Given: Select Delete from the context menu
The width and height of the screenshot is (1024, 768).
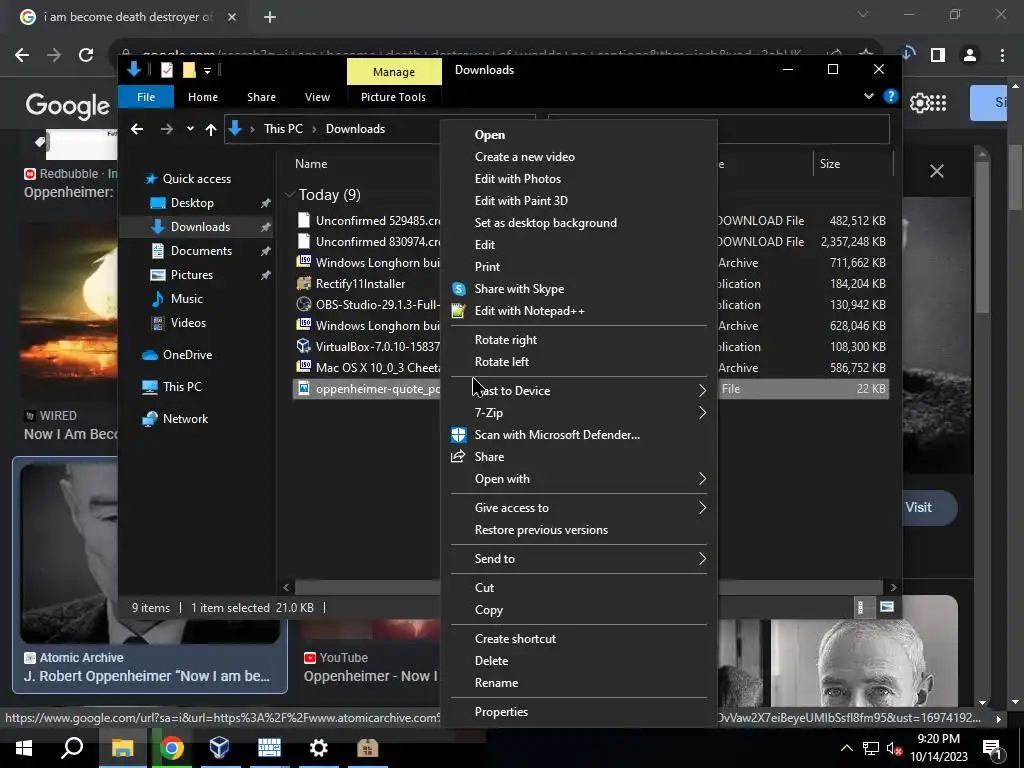Looking at the screenshot, I should 491,661.
